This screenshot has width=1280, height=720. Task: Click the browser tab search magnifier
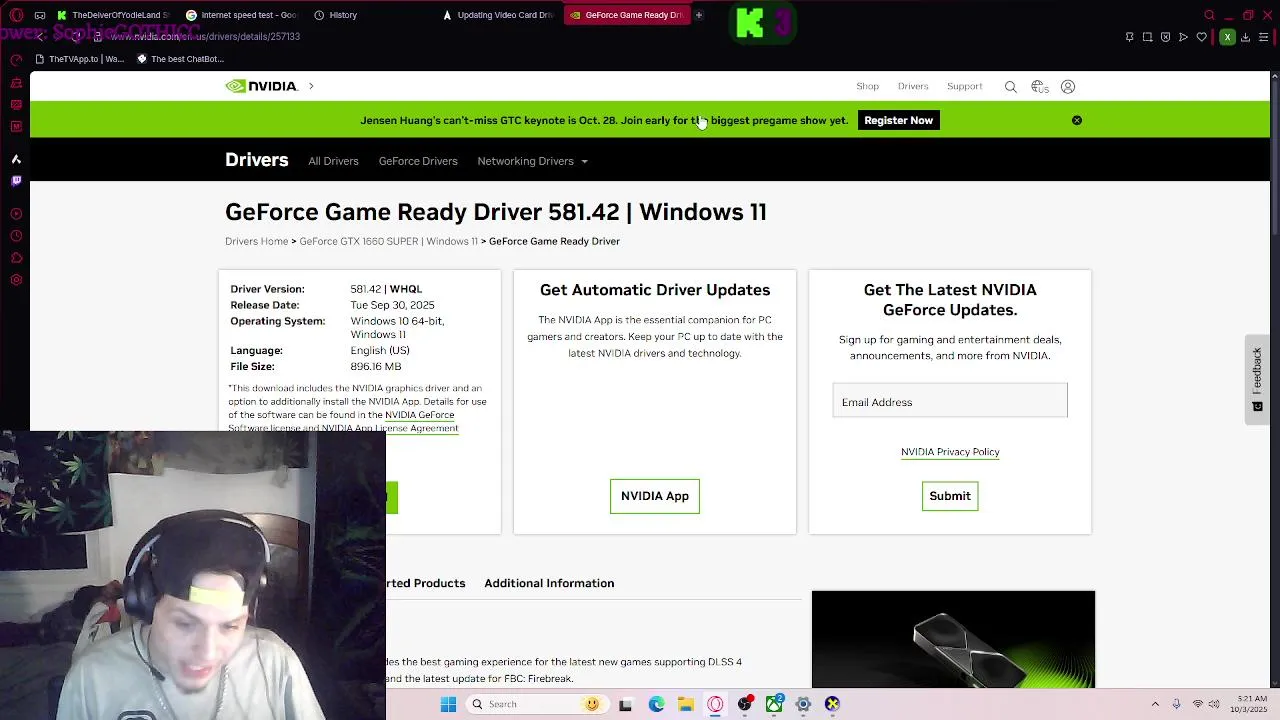tap(1209, 15)
